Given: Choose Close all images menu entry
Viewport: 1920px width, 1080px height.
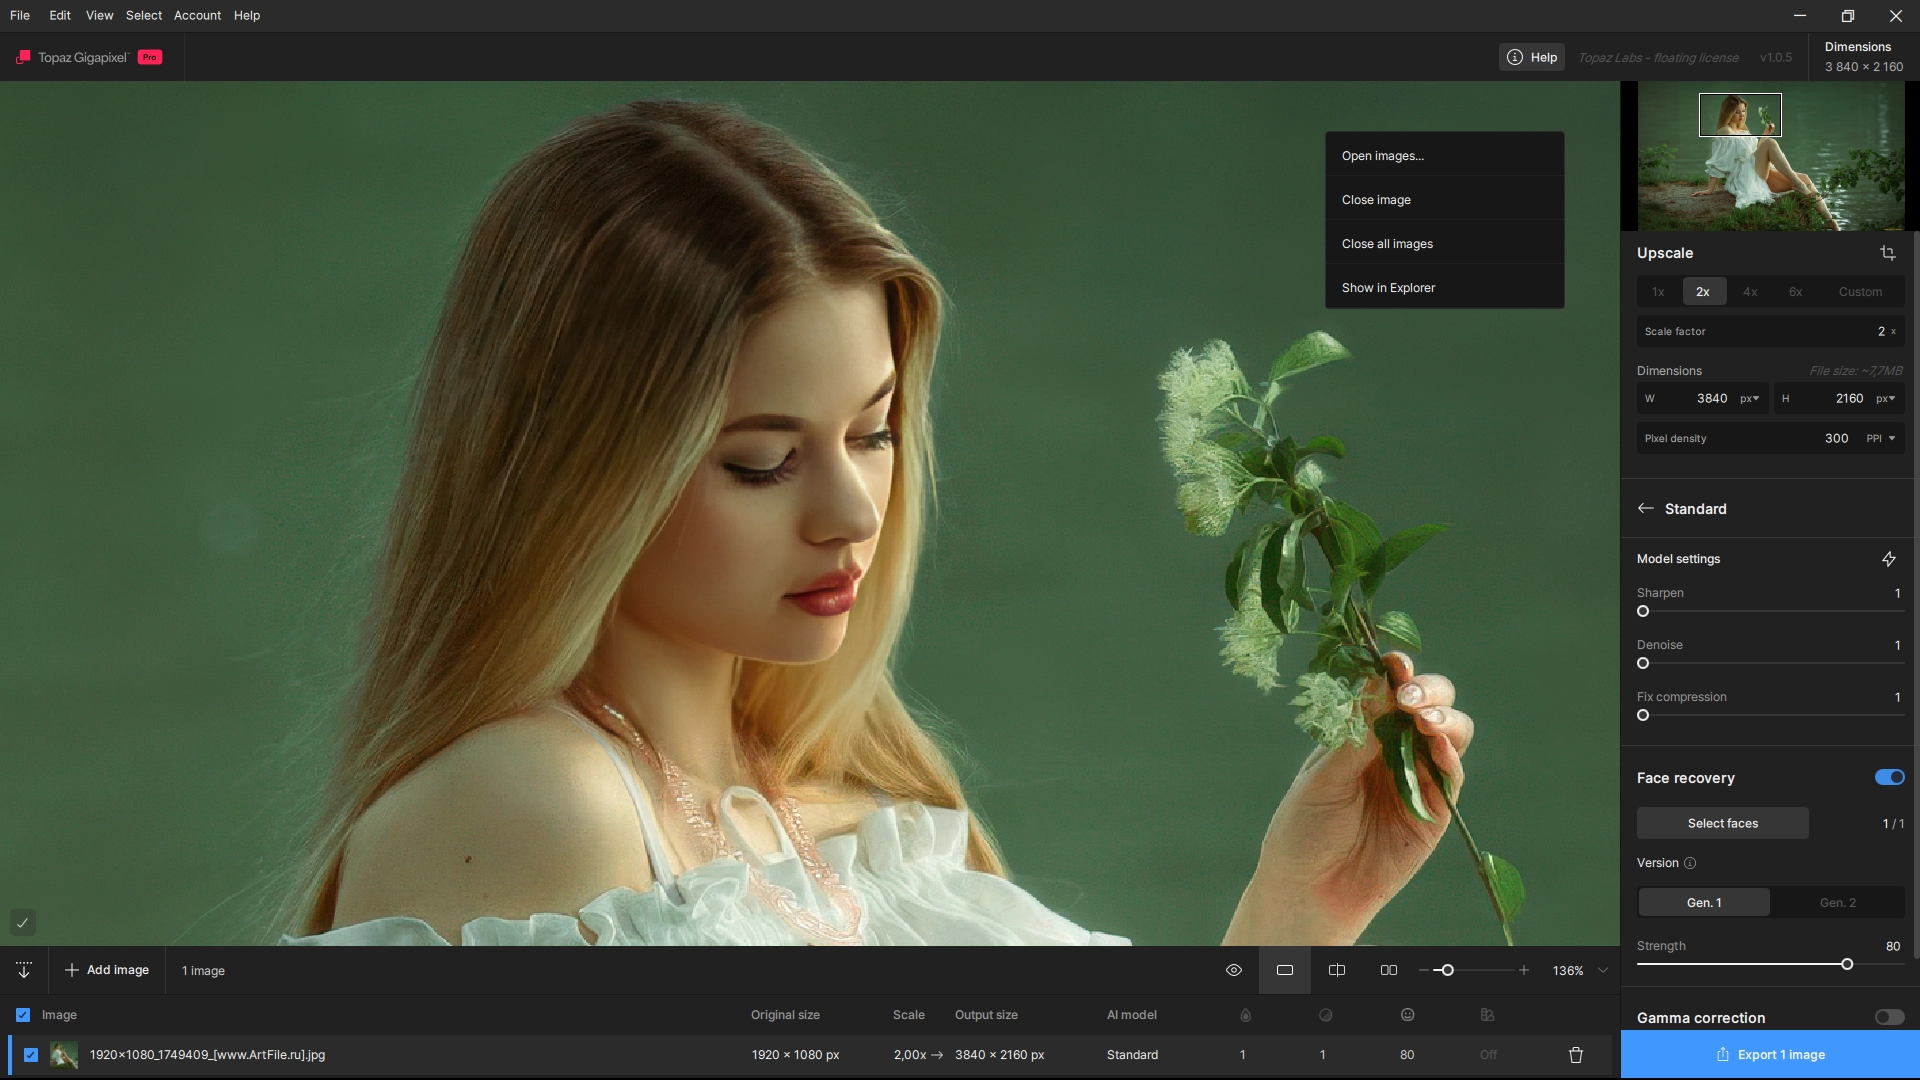Looking at the screenshot, I should point(1387,244).
